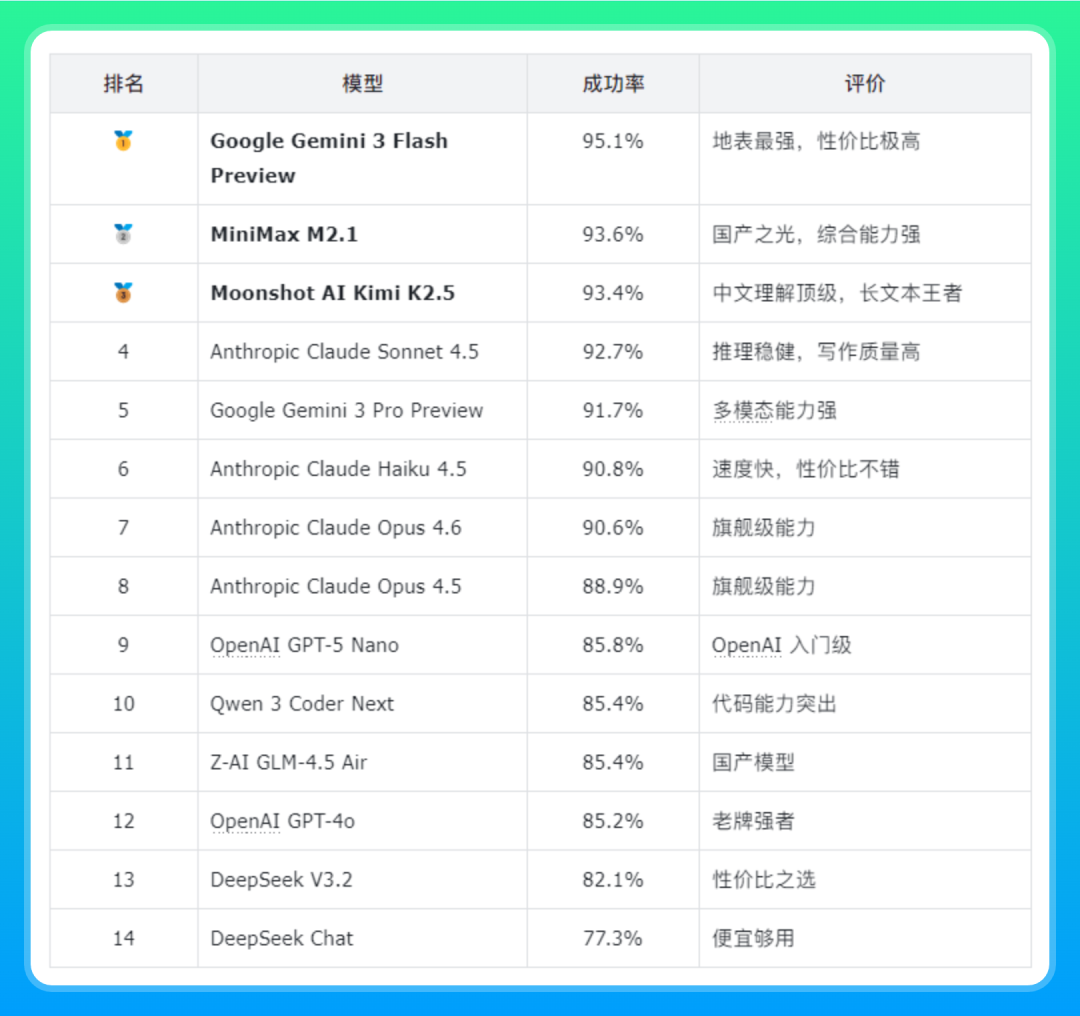Click the 评价 column header

pyautogui.click(x=865, y=83)
